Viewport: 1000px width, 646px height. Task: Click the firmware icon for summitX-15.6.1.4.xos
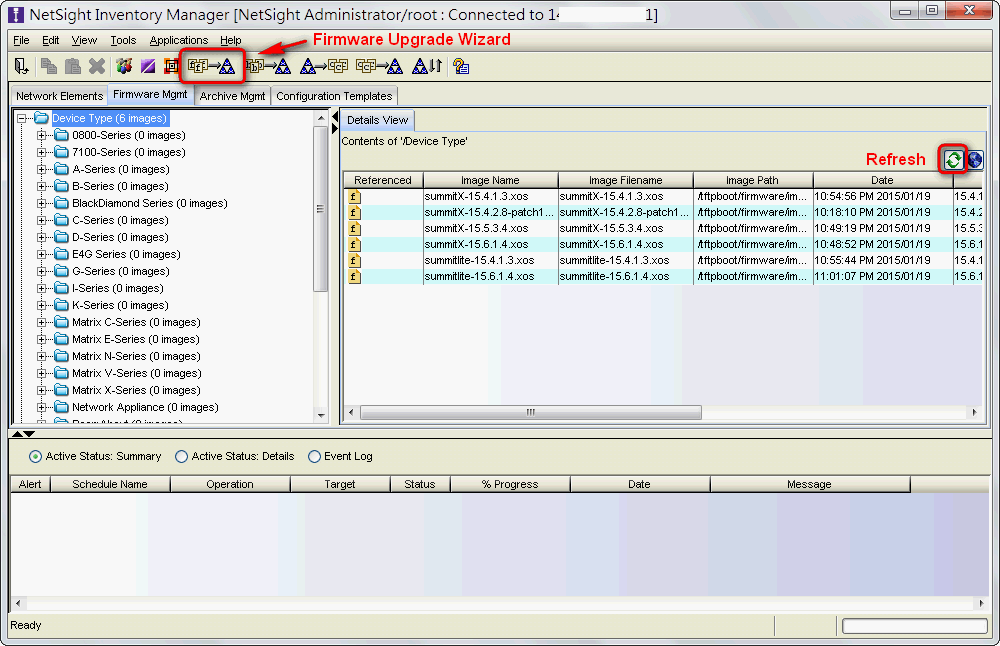click(355, 244)
